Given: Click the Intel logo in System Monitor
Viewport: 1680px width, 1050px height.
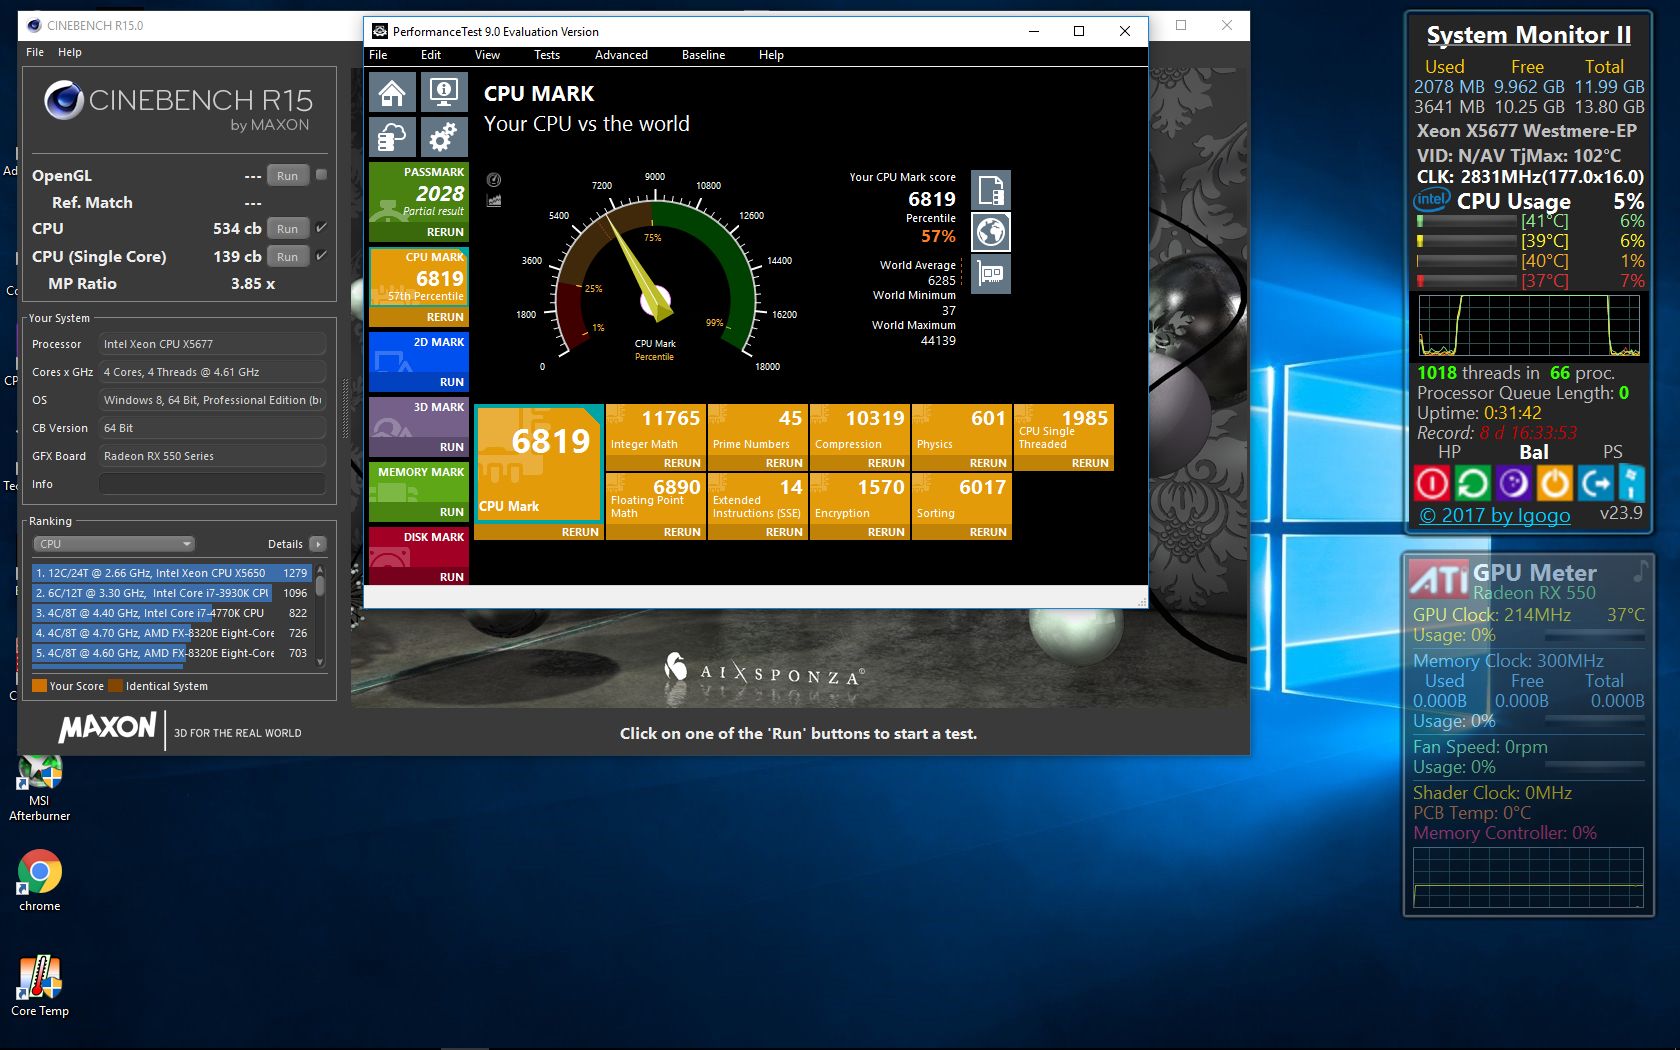Looking at the screenshot, I should pyautogui.click(x=1432, y=200).
